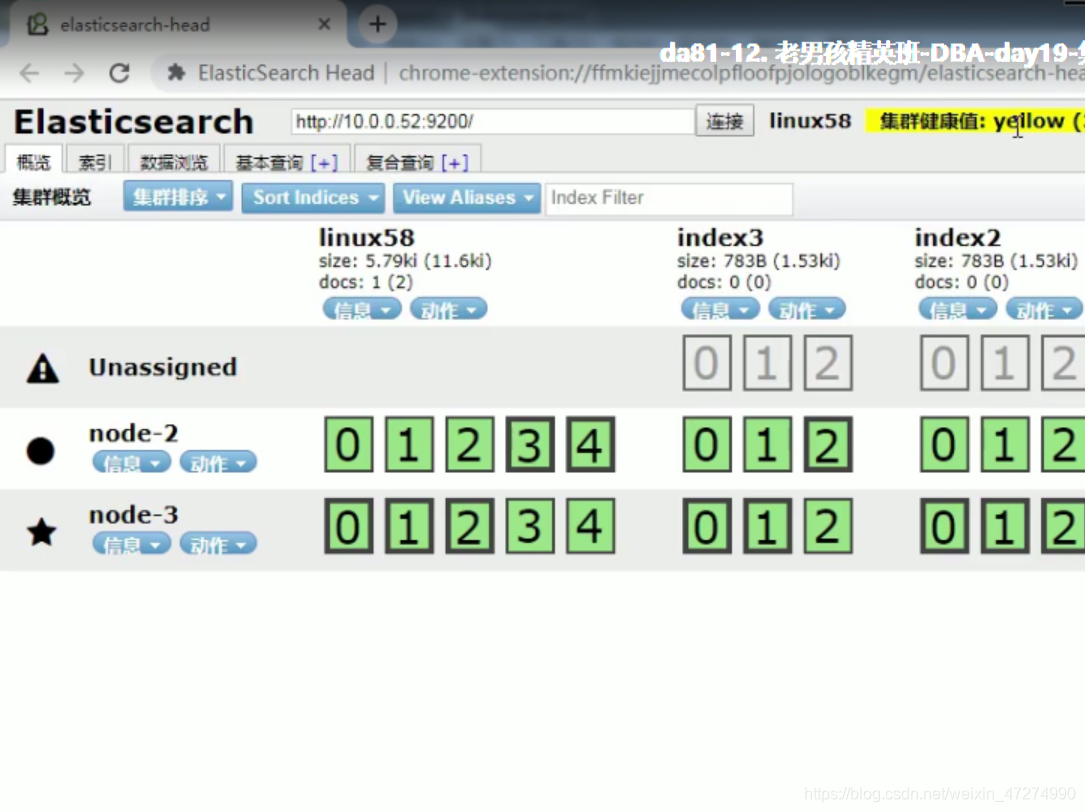Select index3 shard 0 on node-2
Viewport: 1085px width, 812px height.
click(706, 444)
